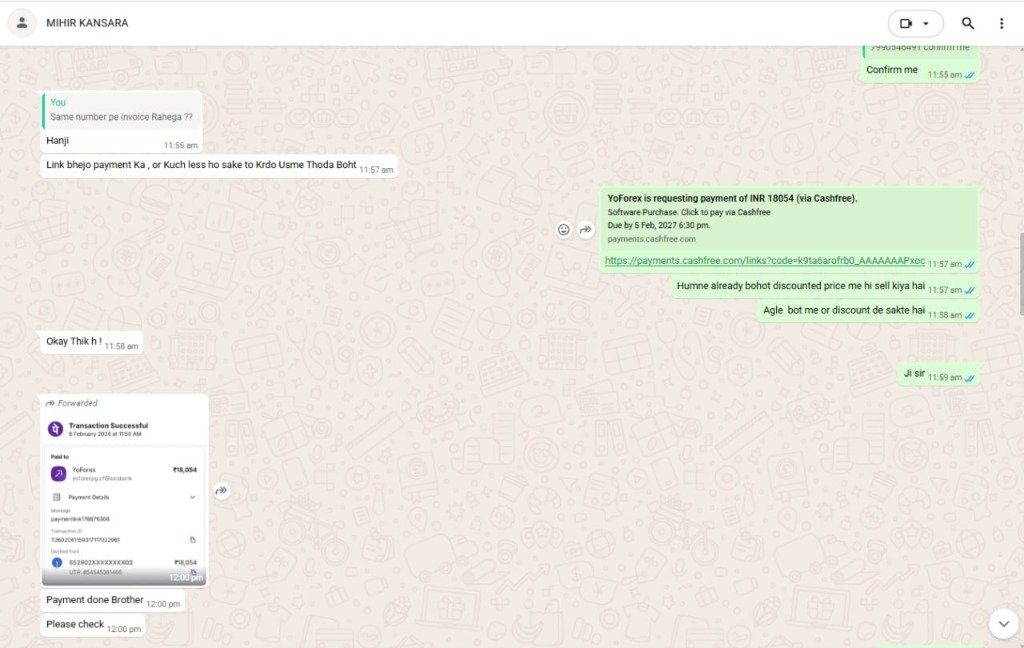Select the 'Ji sir' sent message
The image size is (1024, 648).
pos(914,374)
